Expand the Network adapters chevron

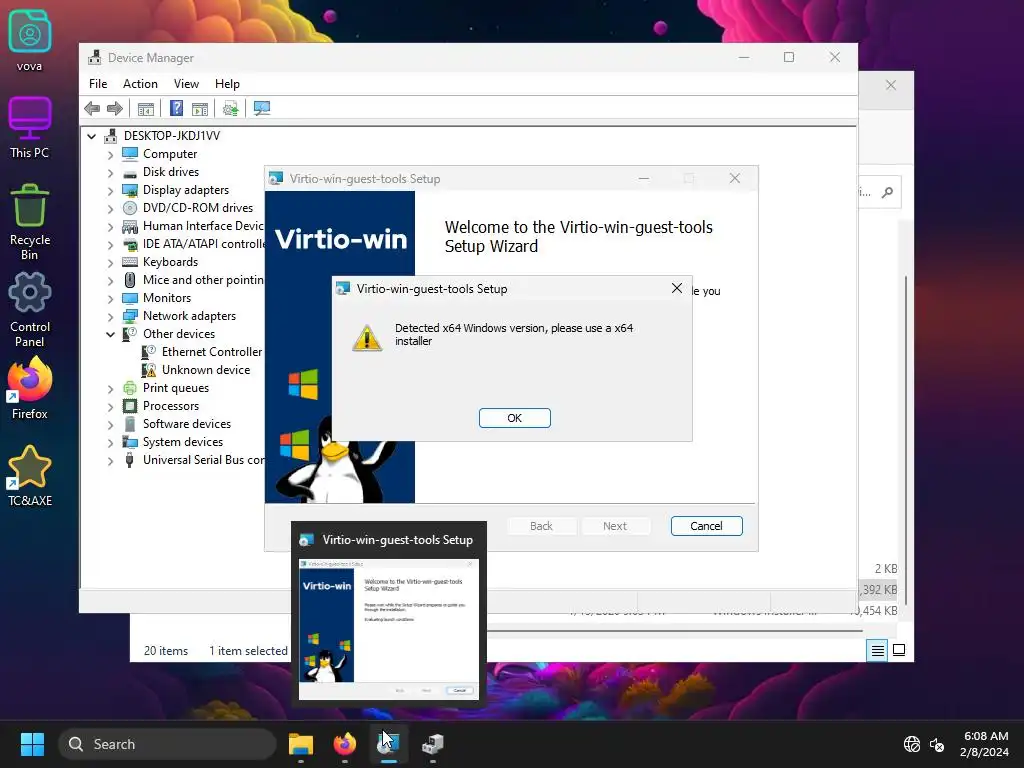tap(110, 317)
